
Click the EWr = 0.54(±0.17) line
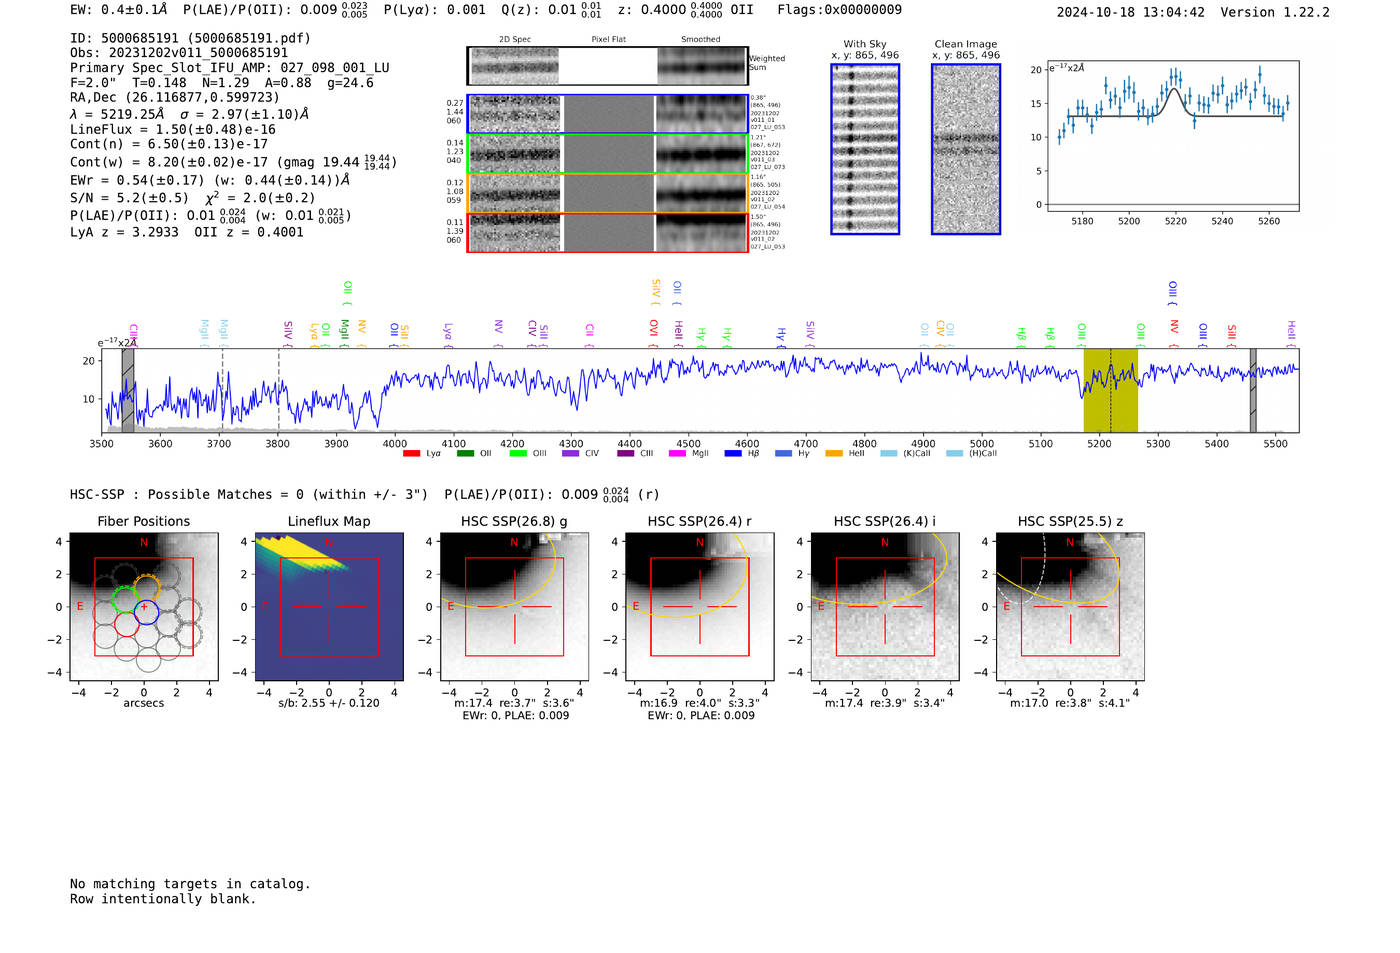[210, 181]
